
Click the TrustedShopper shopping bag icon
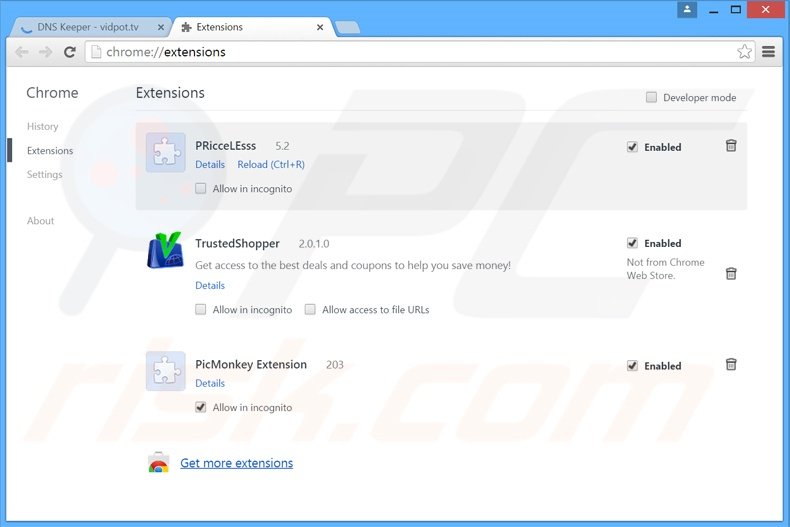[x=165, y=250]
